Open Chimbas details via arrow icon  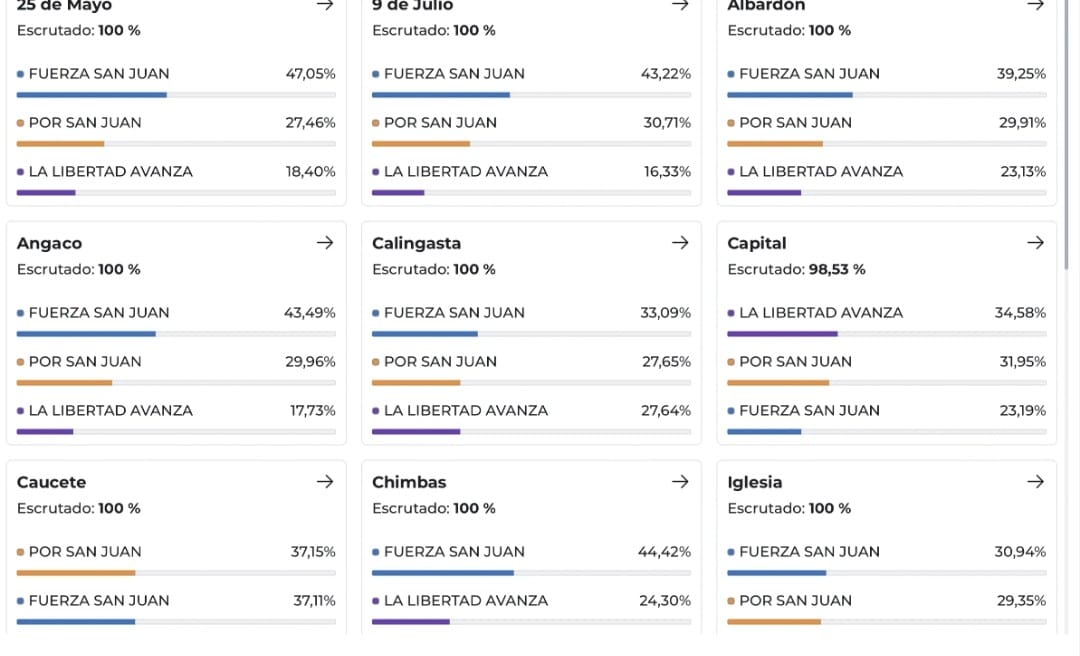(681, 482)
